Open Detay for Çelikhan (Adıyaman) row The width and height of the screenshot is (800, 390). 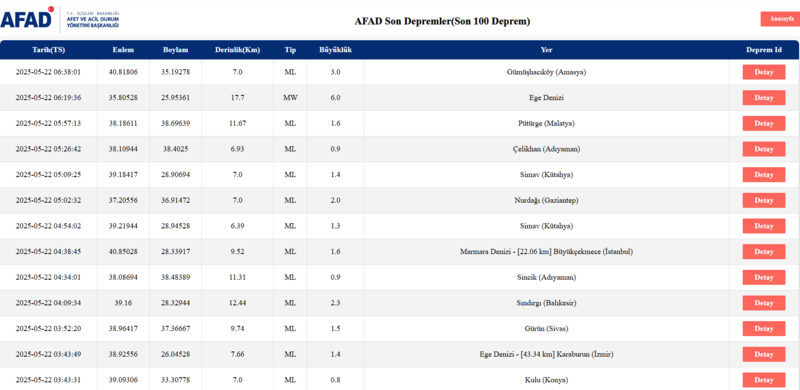pos(763,149)
